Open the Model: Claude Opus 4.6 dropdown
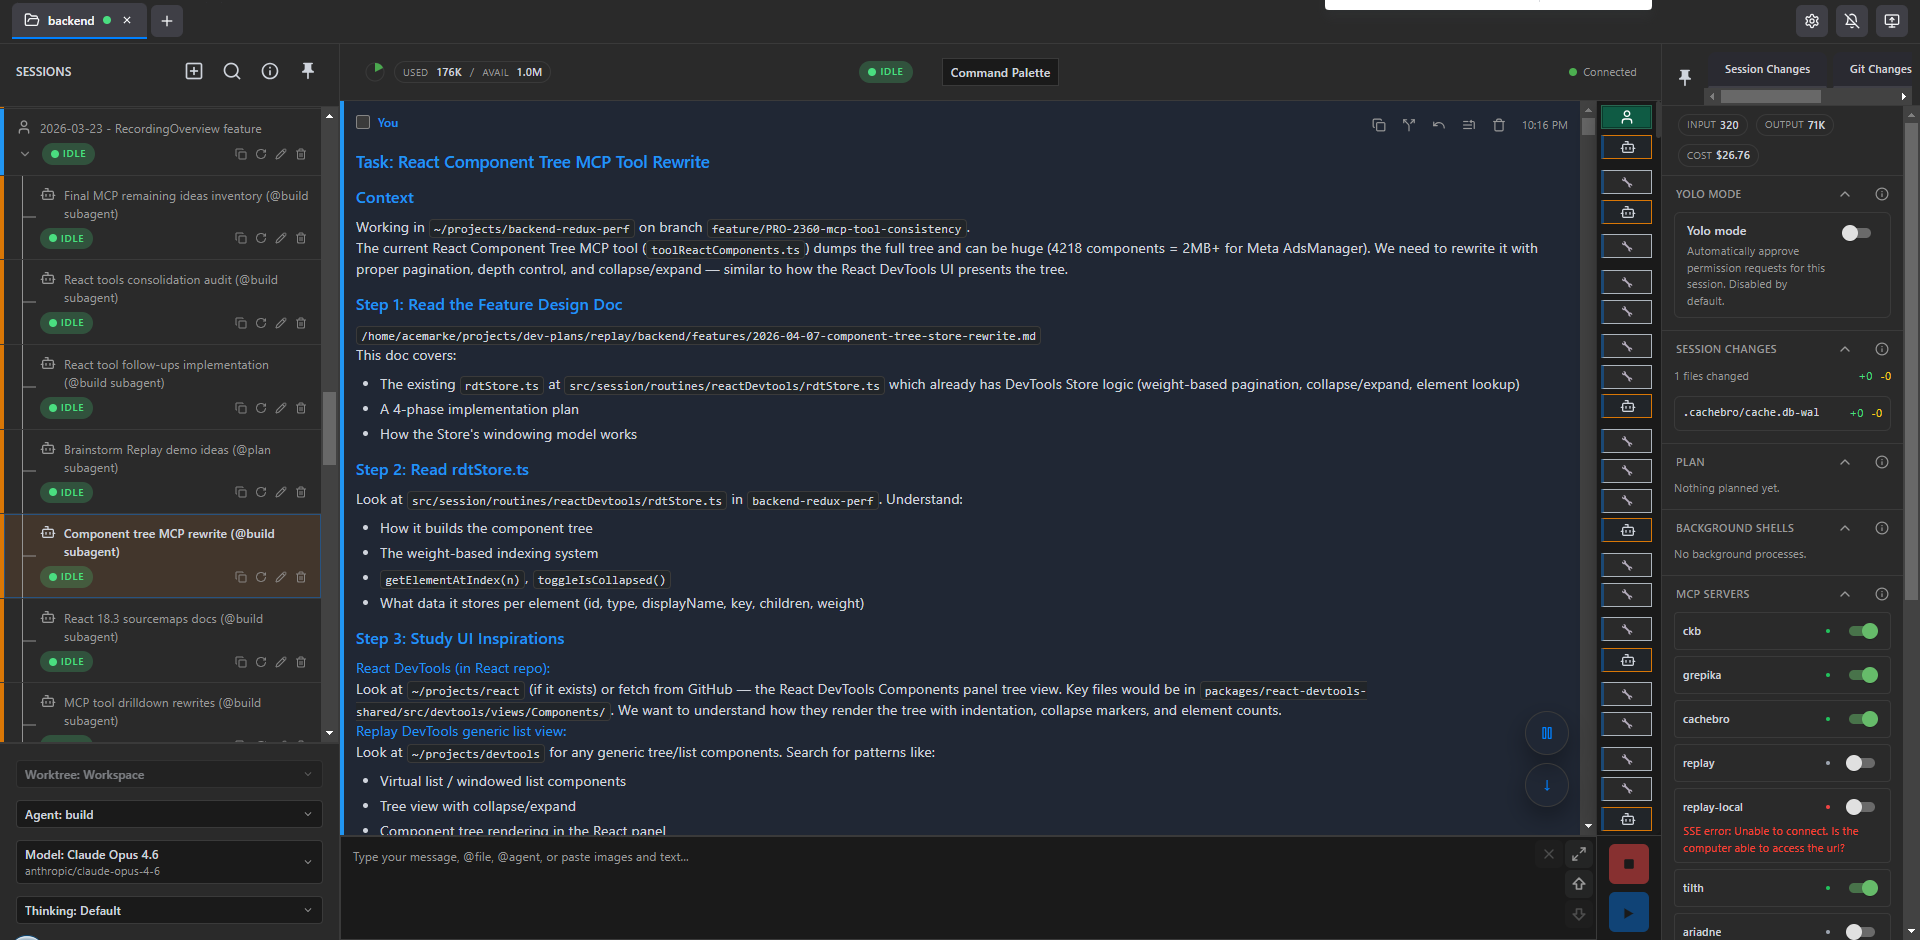This screenshot has width=1920, height=940. (169, 862)
